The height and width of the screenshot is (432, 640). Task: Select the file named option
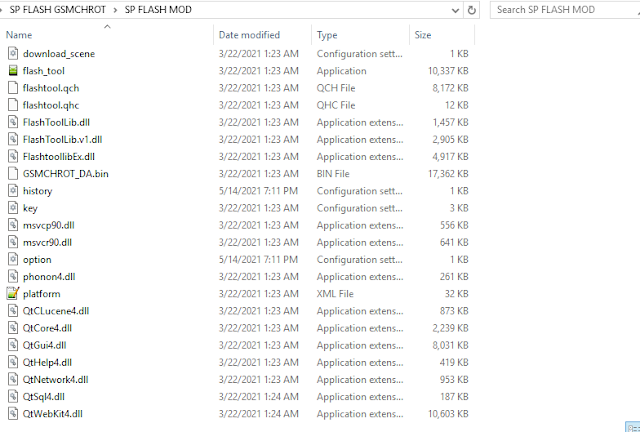[37, 260]
